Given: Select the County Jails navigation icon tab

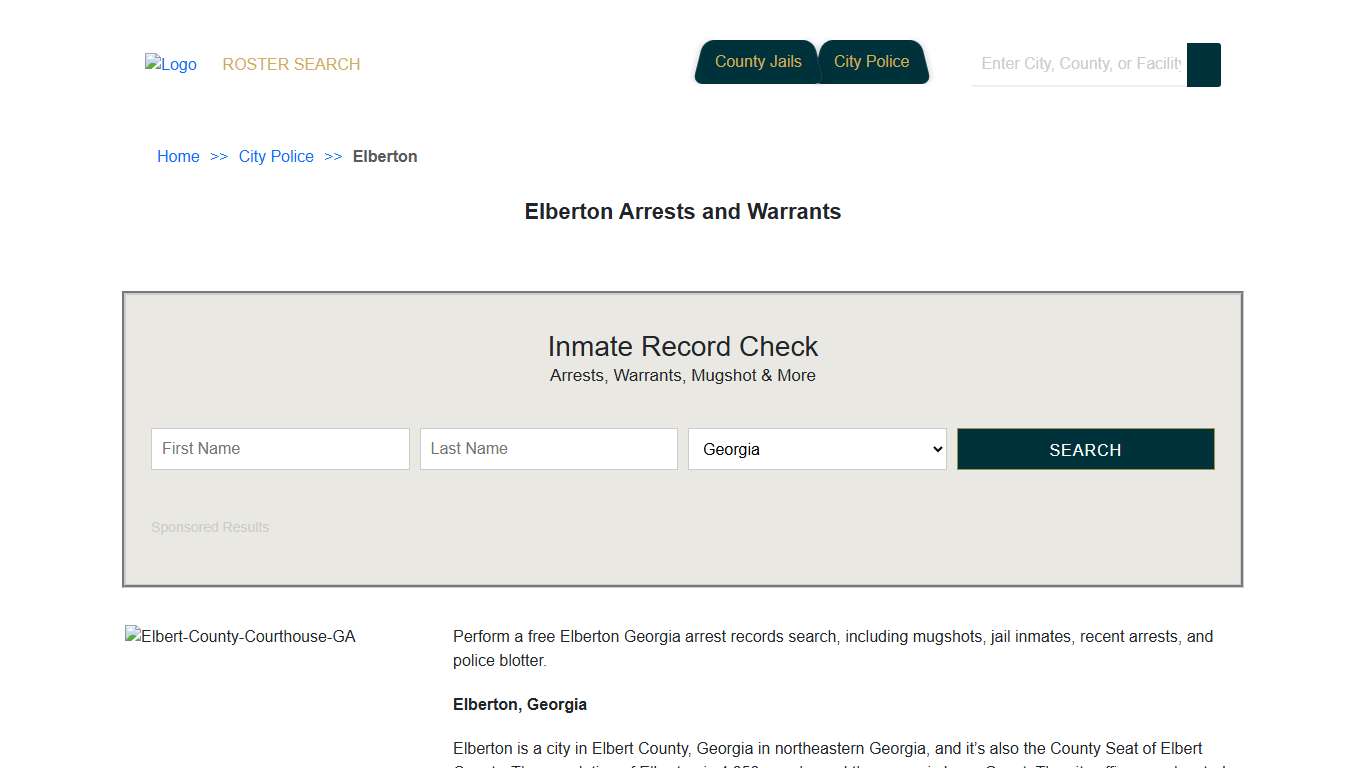Looking at the screenshot, I should (x=757, y=61).
